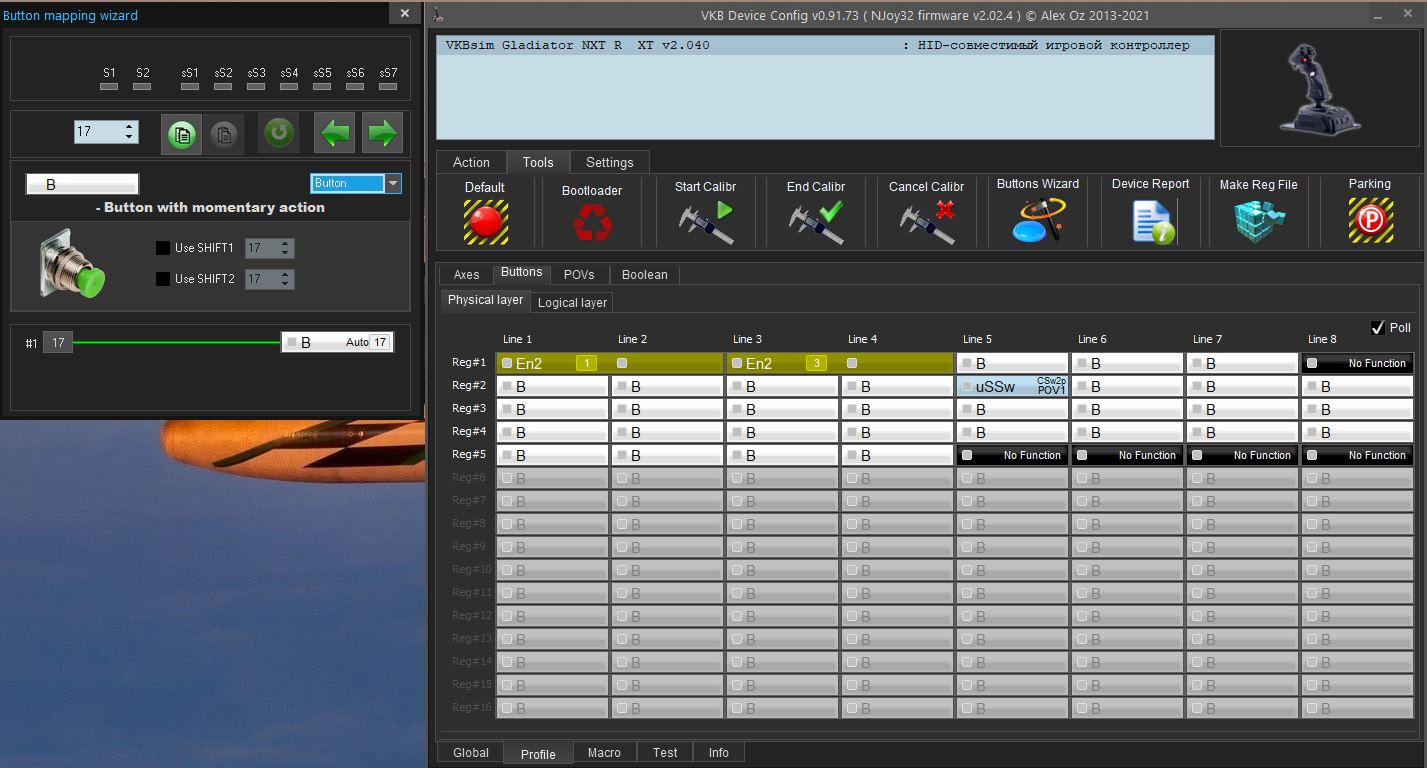This screenshot has width=1427, height=768.
Task: Open the Bootloader recycle icon
Action: click(592, 223)
